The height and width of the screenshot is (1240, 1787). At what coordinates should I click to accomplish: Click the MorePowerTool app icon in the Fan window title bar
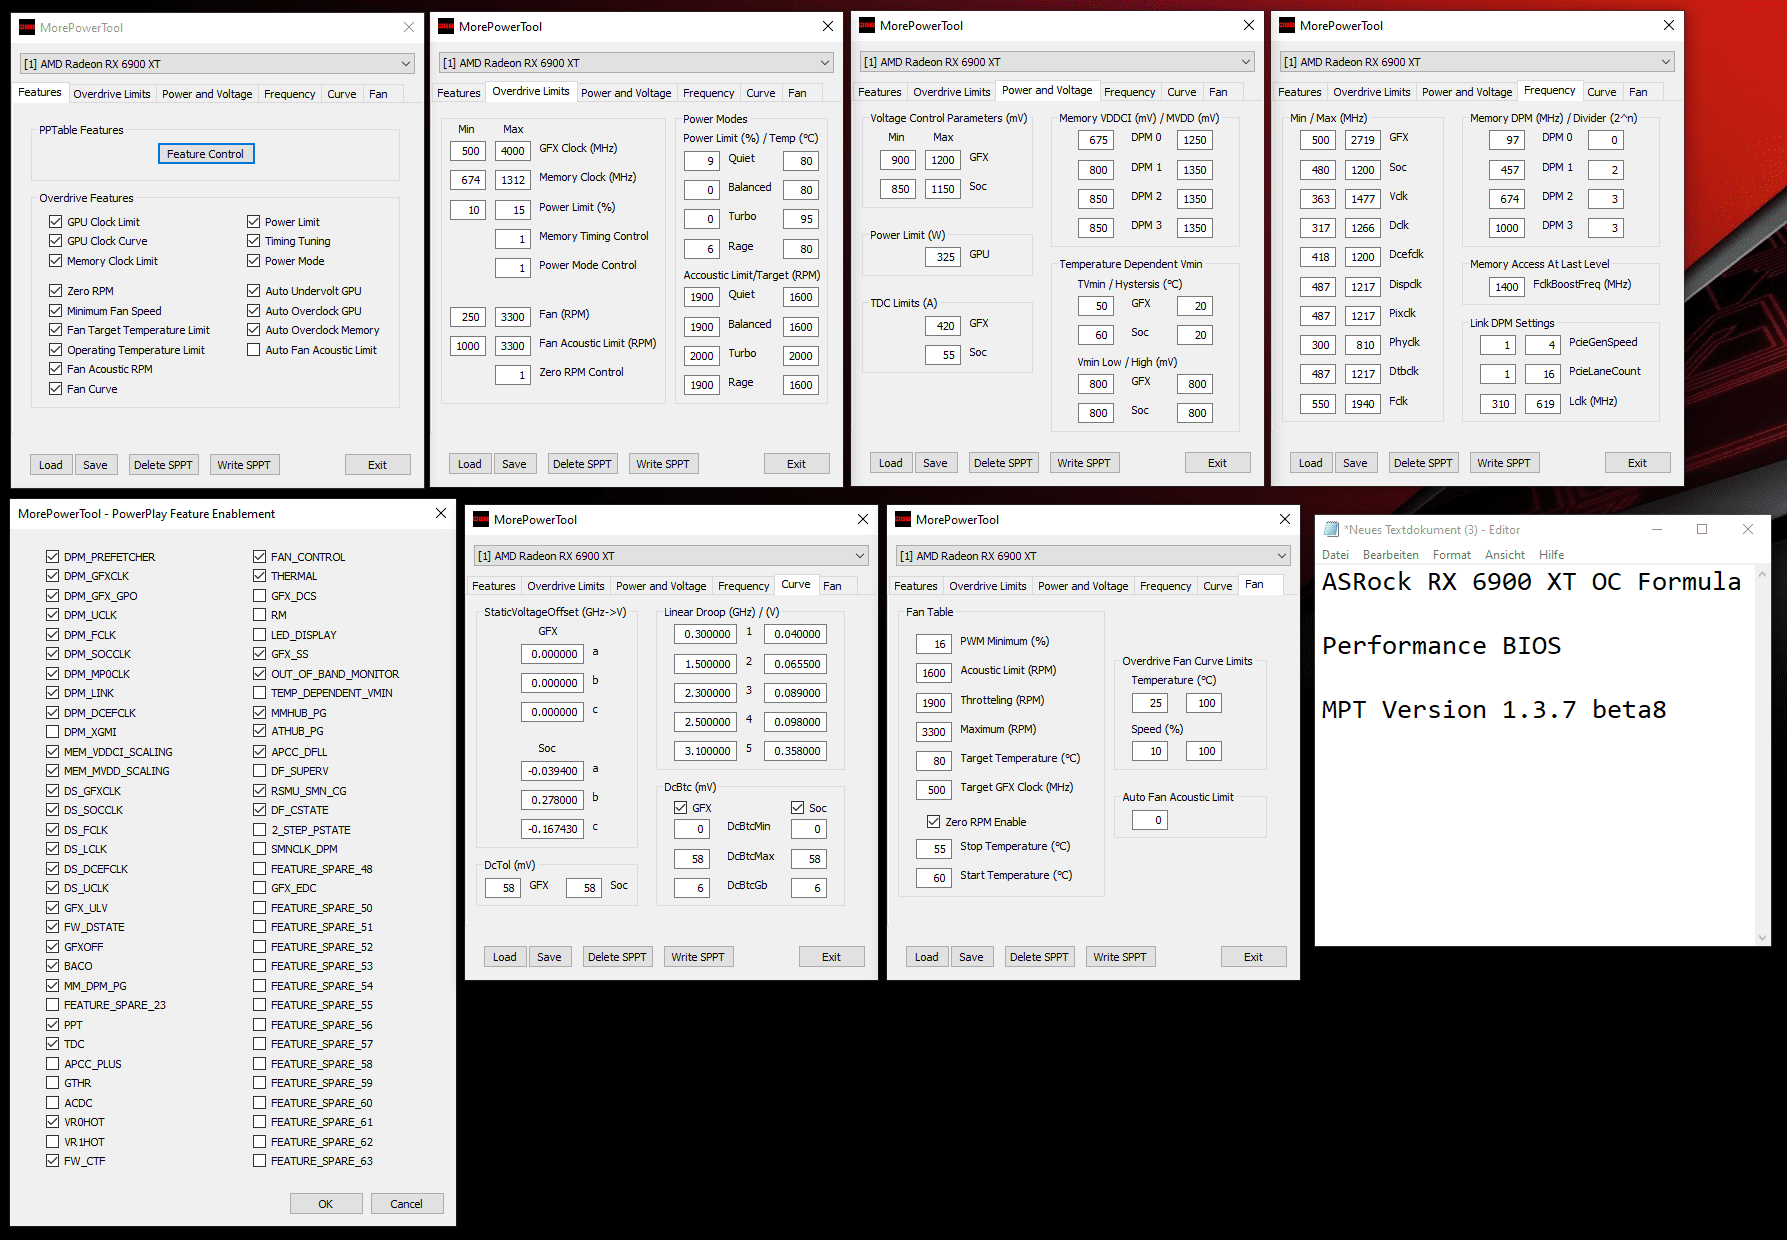click(903, 519)
